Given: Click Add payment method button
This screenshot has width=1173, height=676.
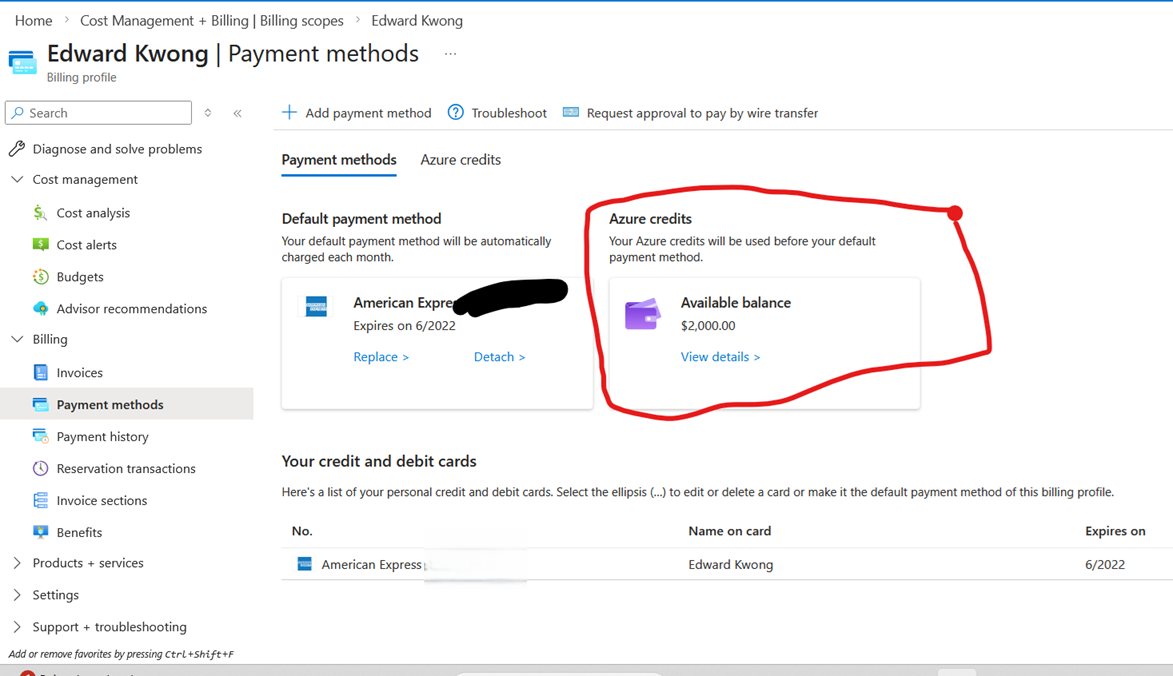Looking at the screenshot, I should [357, 113].
